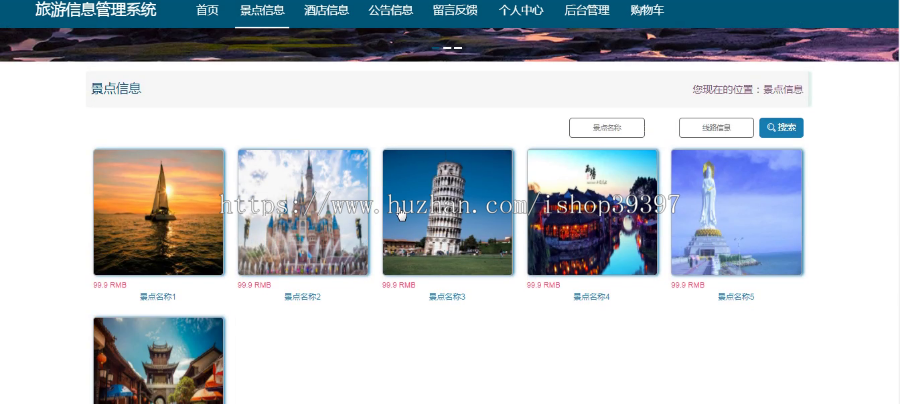This screenshot has width=900, height=404.
Task: Click the 景点名称3 title link
Action: coord(447,297)
